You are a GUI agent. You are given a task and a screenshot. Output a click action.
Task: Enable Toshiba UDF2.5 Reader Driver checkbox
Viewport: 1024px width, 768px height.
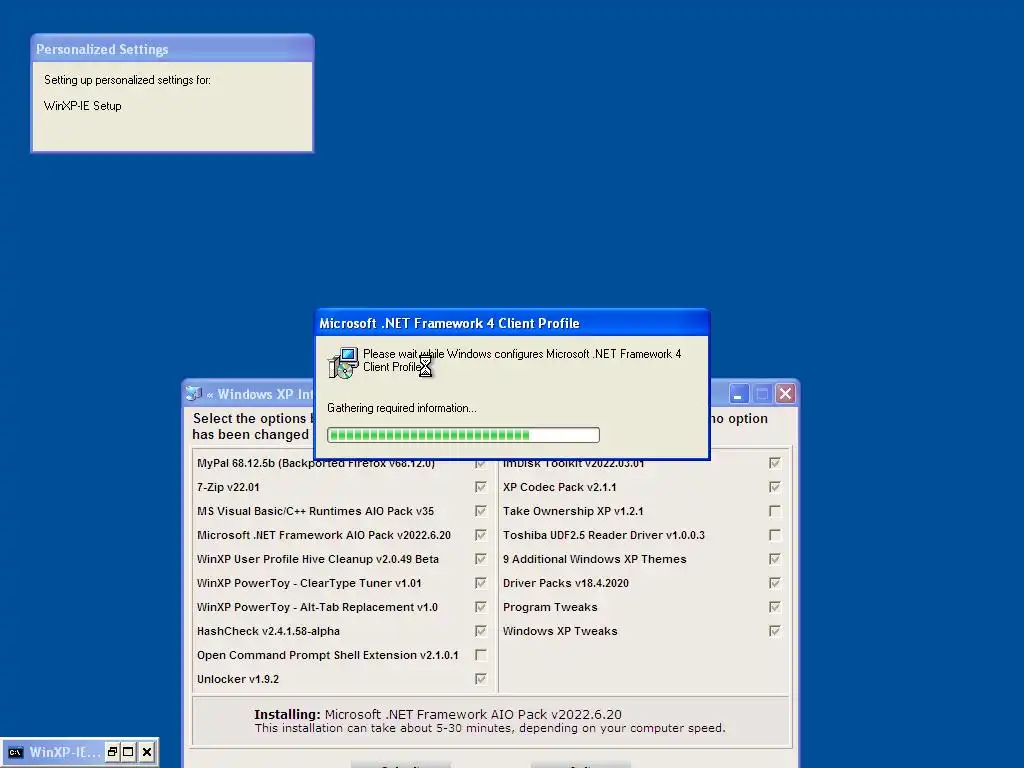tap(775, 535)
